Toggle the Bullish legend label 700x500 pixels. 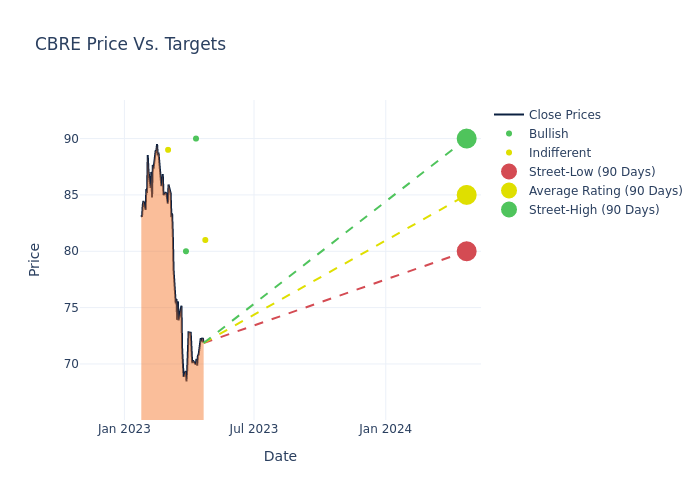[x=548, y=134]
